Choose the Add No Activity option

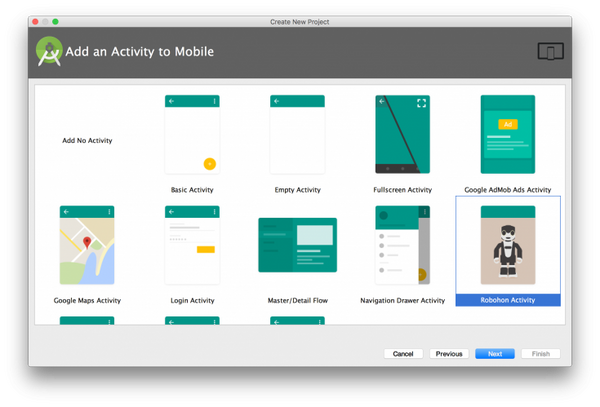point(87,141)
